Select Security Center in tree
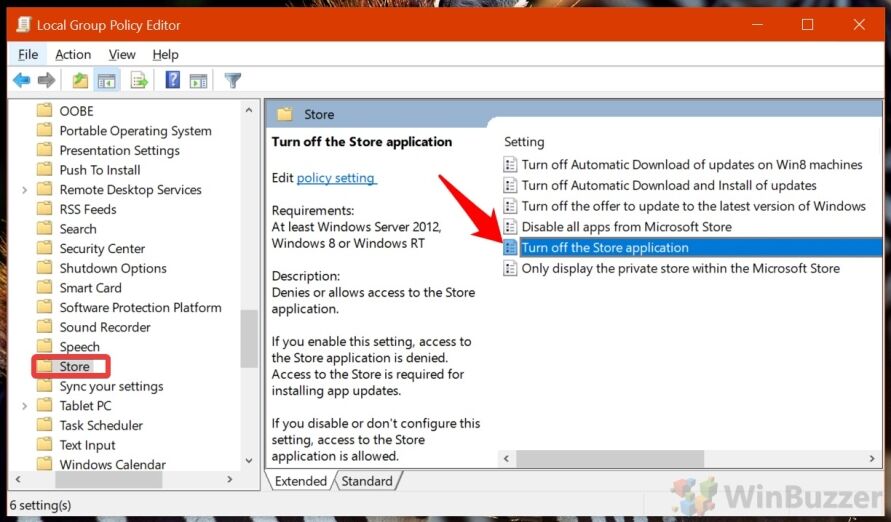The image size is (891, 522). (102, 248)
